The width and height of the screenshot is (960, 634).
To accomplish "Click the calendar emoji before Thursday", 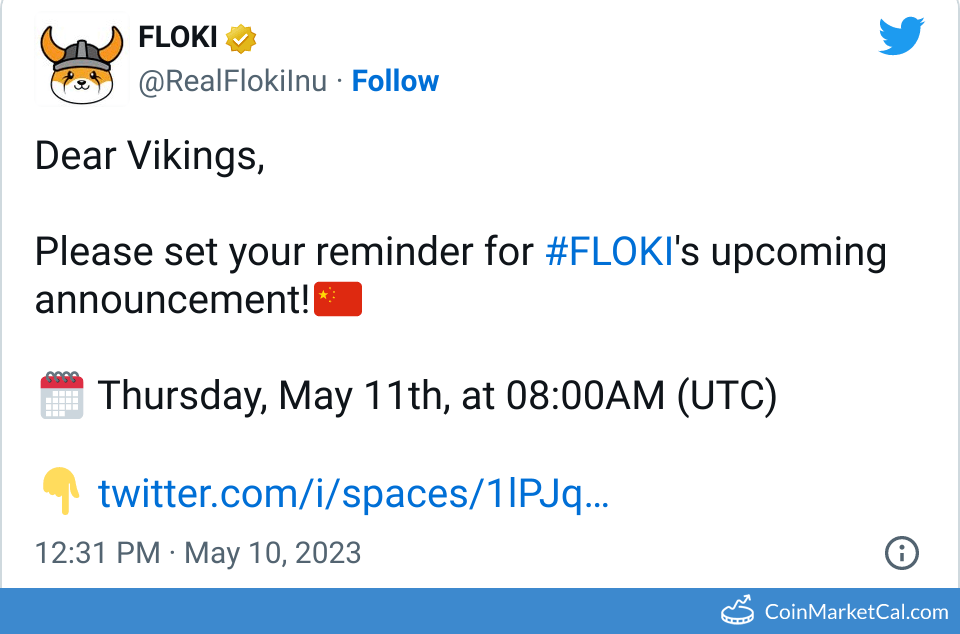I will (x=61, y=395).
